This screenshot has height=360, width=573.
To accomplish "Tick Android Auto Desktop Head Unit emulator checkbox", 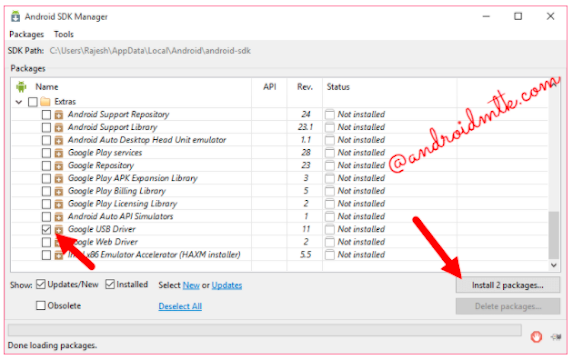I will coord(46,140).
